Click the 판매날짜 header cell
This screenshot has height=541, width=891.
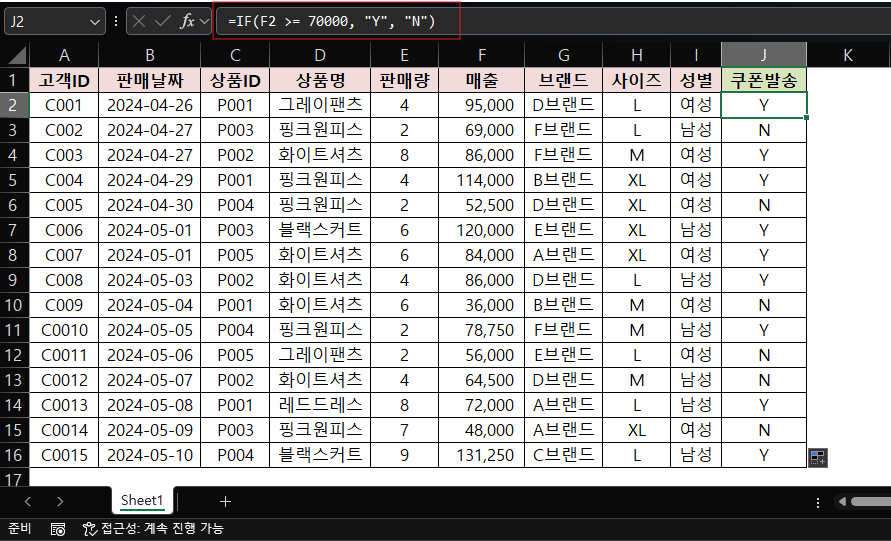point(149,80)
